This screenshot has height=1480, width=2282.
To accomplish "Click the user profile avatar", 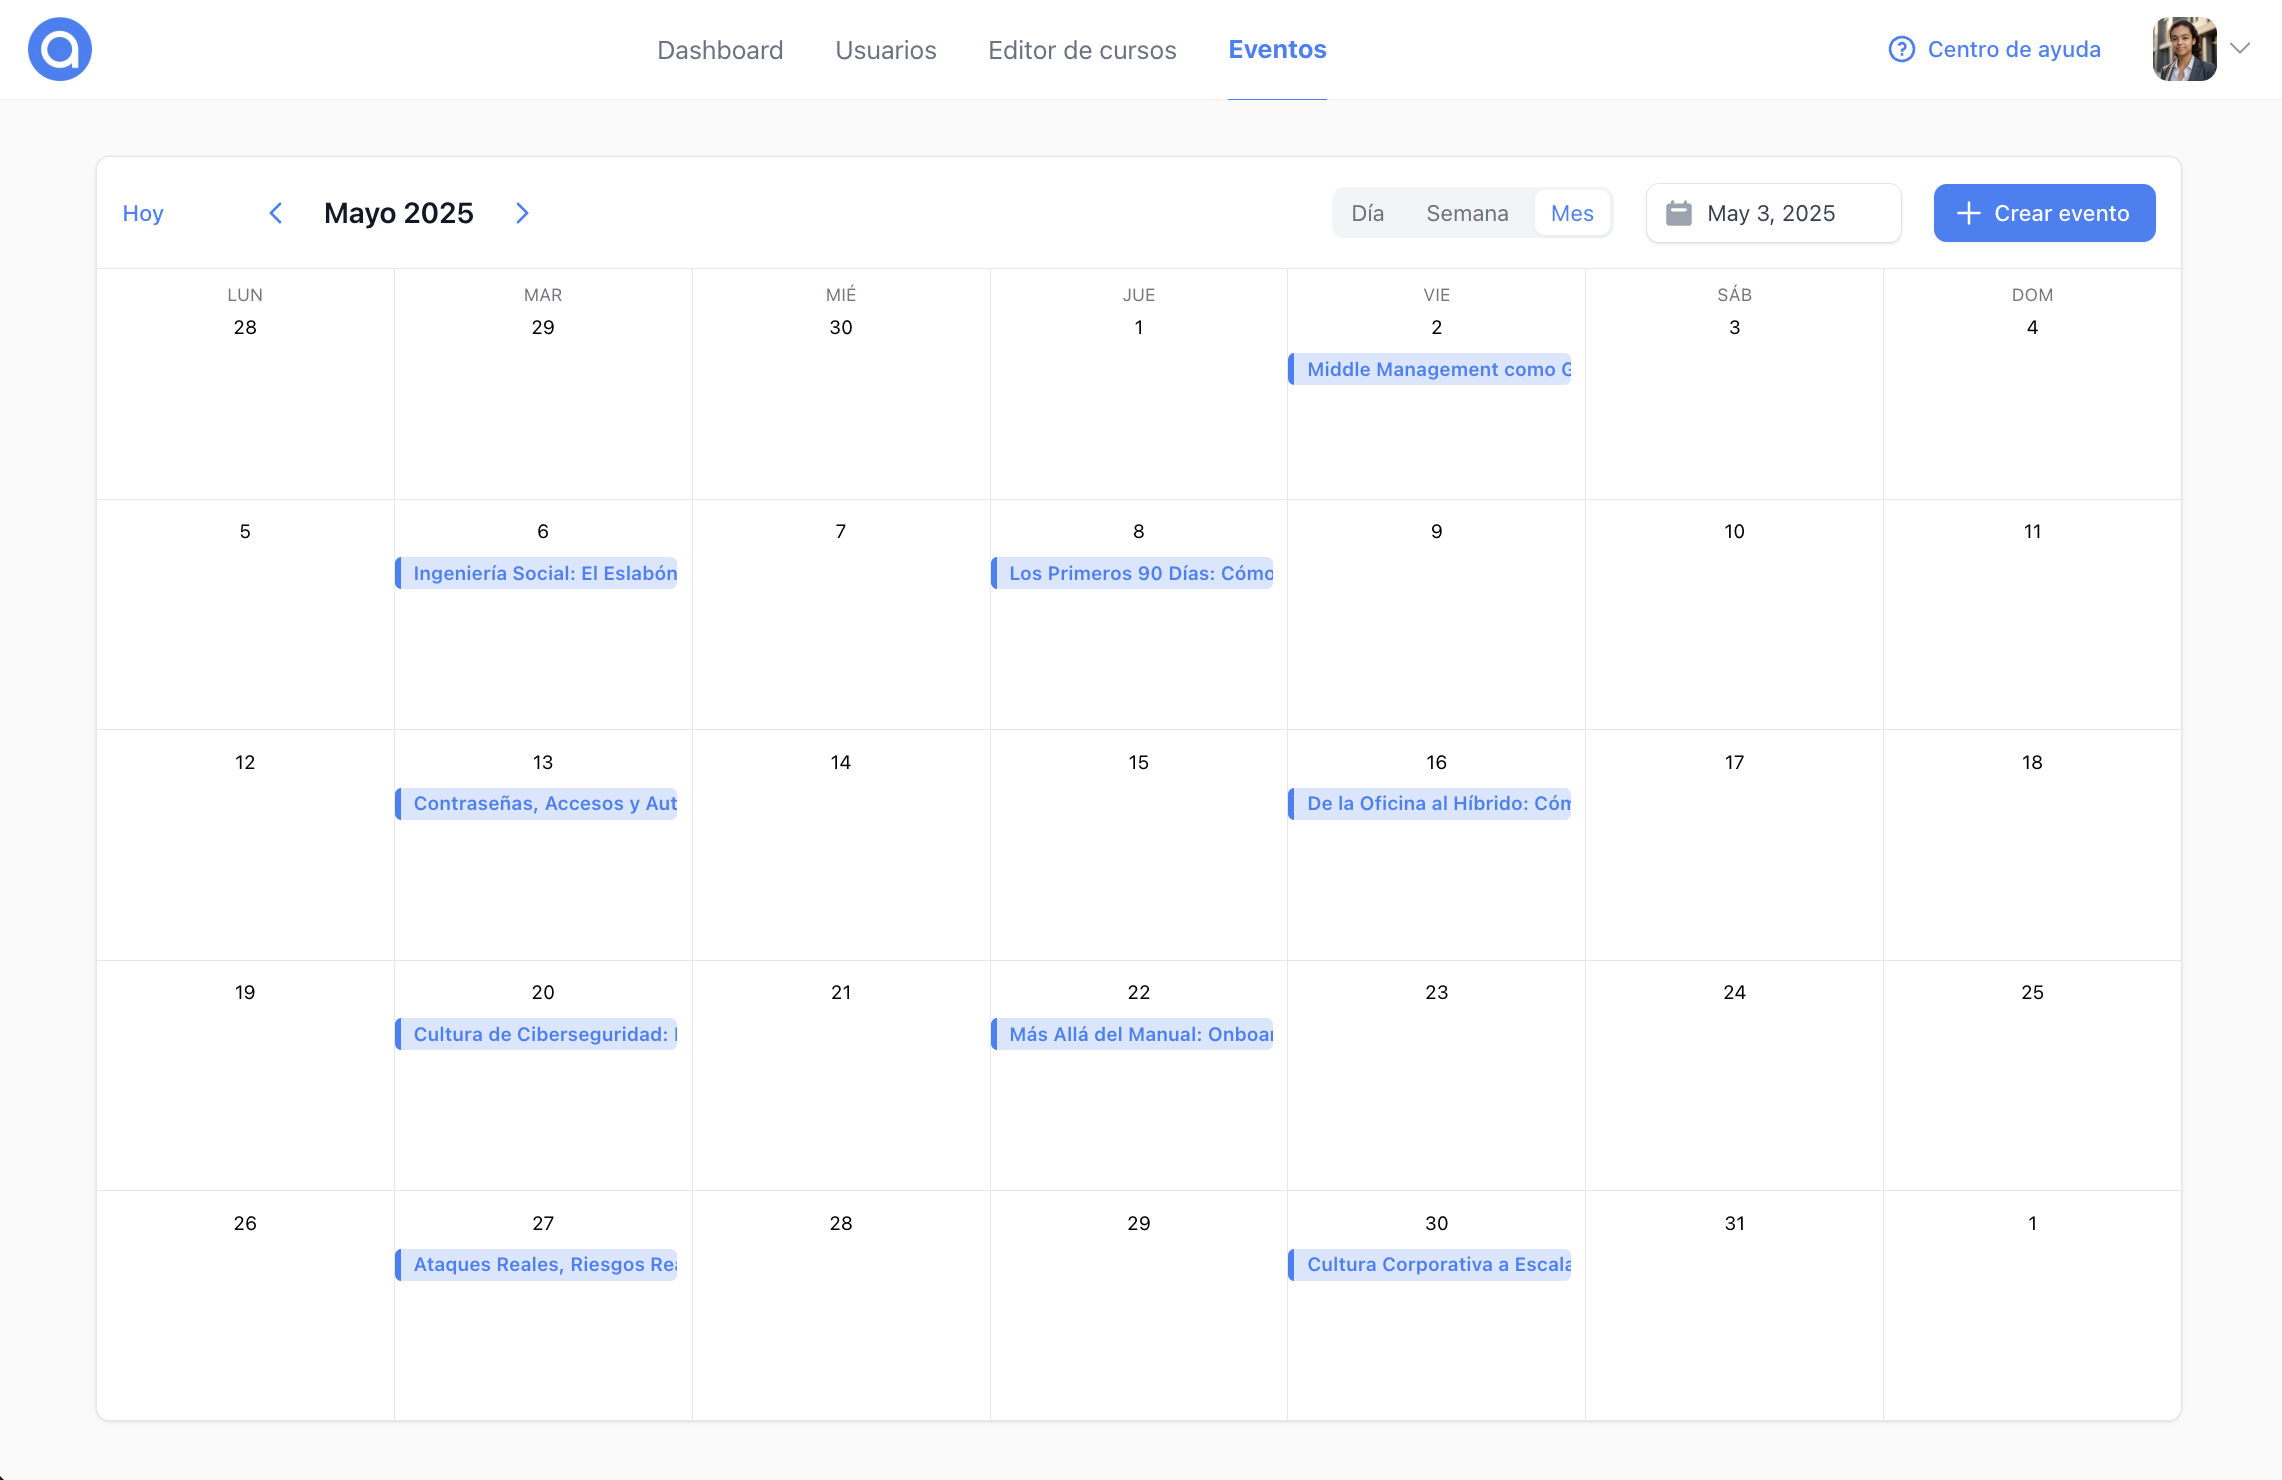I will click(x=2184, y=49).
